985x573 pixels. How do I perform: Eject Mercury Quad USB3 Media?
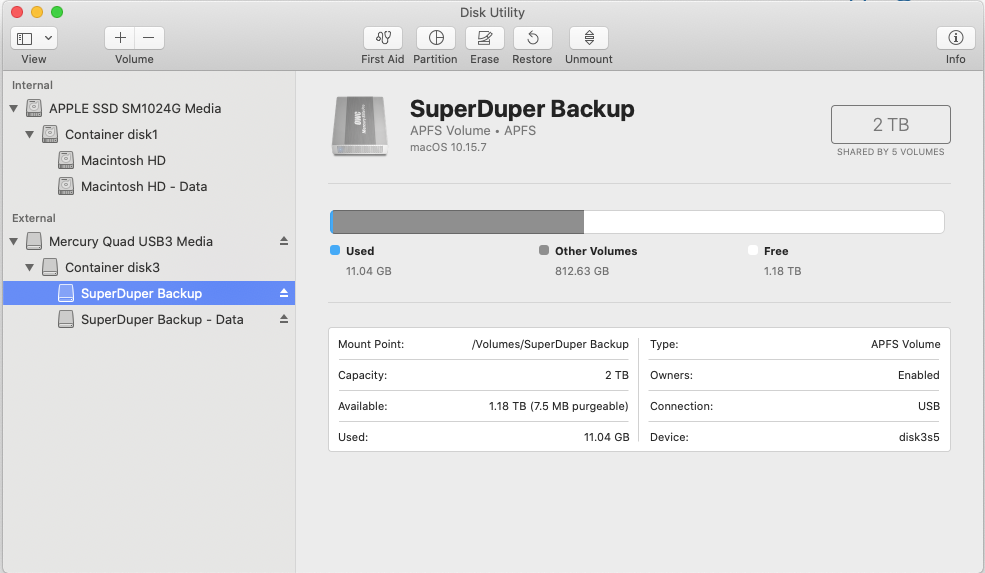284,241
